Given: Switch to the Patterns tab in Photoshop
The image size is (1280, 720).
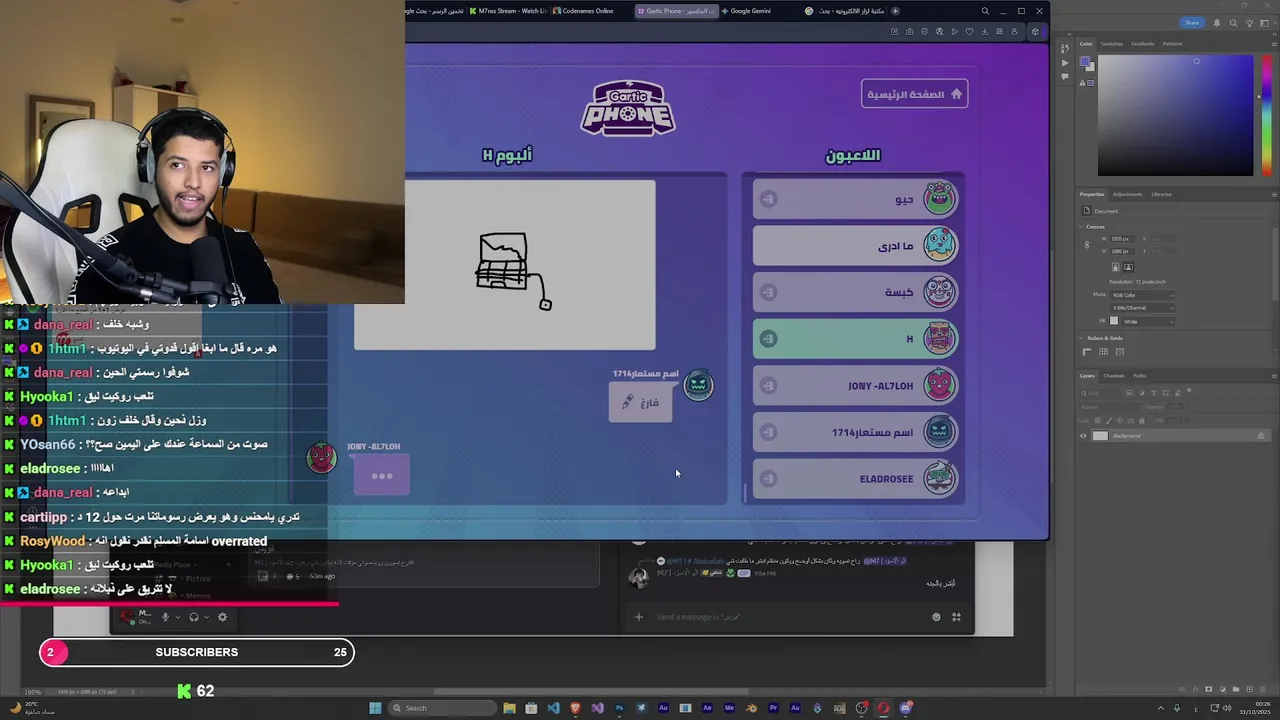Looking at the screenshot, I should 1172,44.
